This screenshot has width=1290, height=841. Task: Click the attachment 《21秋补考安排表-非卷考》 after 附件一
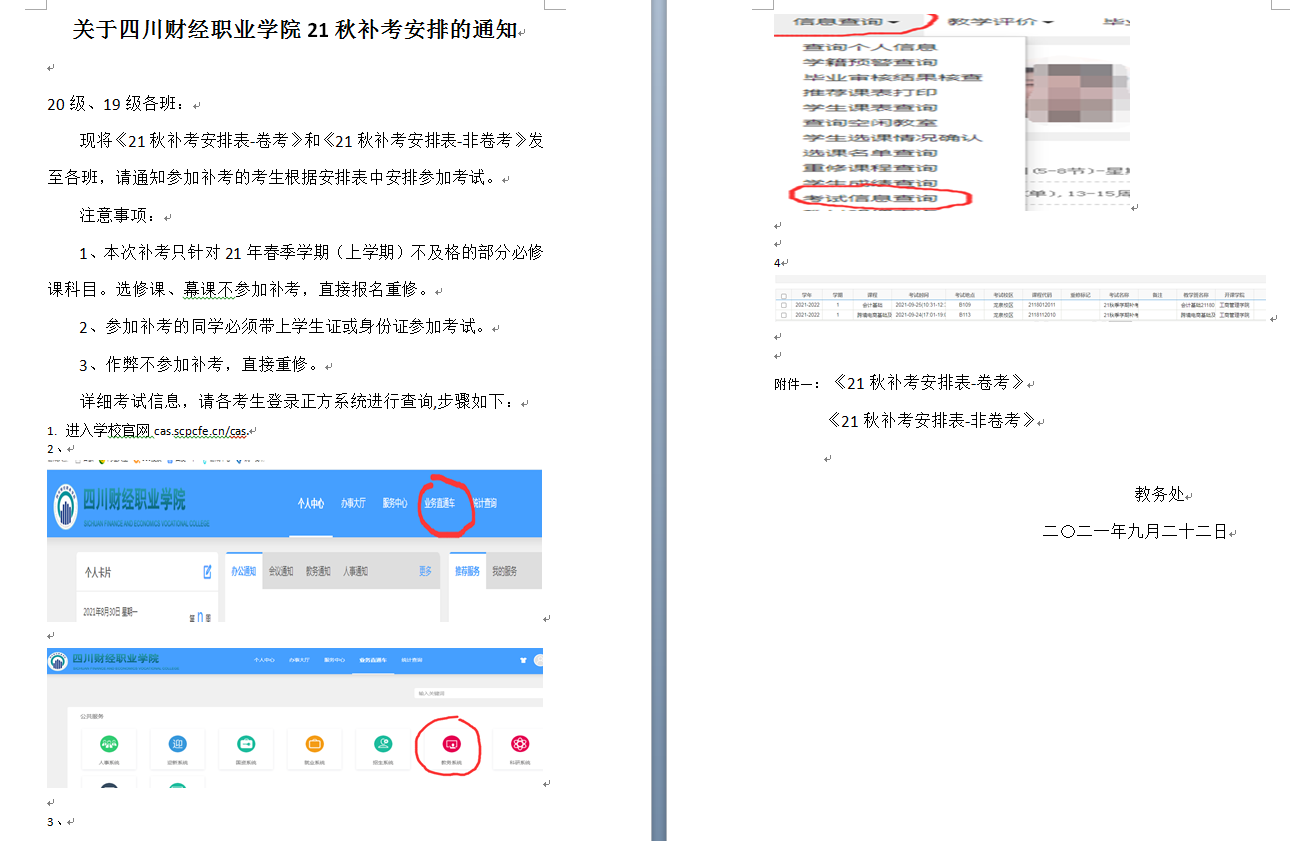point(930,421)
